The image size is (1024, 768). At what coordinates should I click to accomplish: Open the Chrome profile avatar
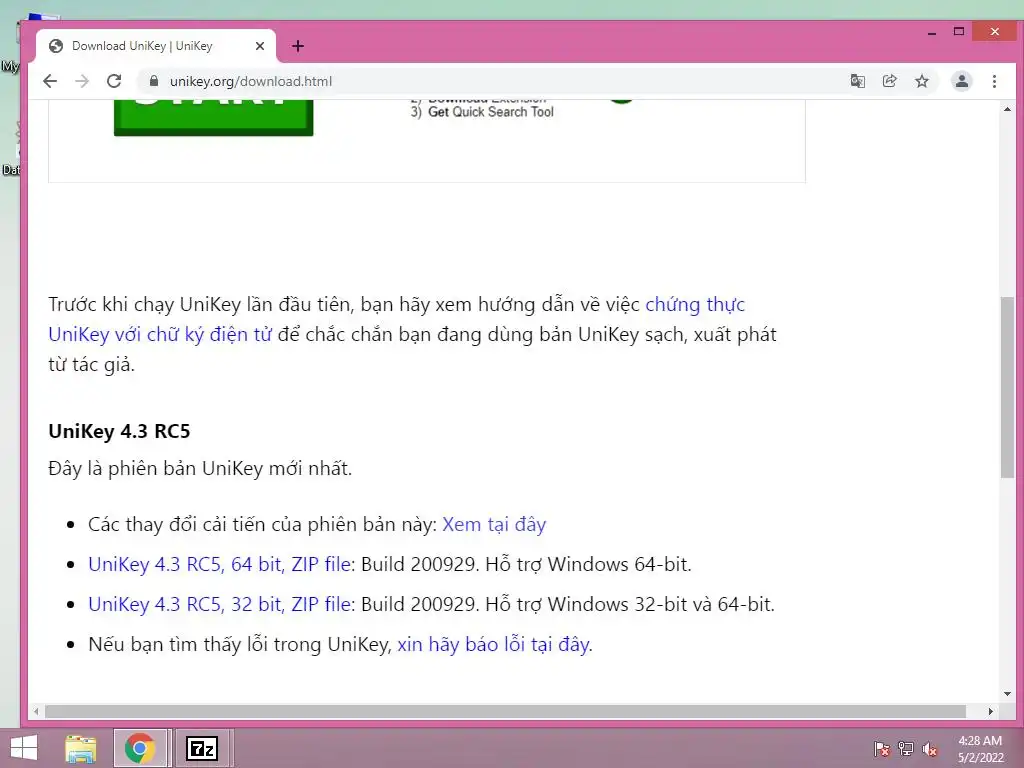coord(961,81)
